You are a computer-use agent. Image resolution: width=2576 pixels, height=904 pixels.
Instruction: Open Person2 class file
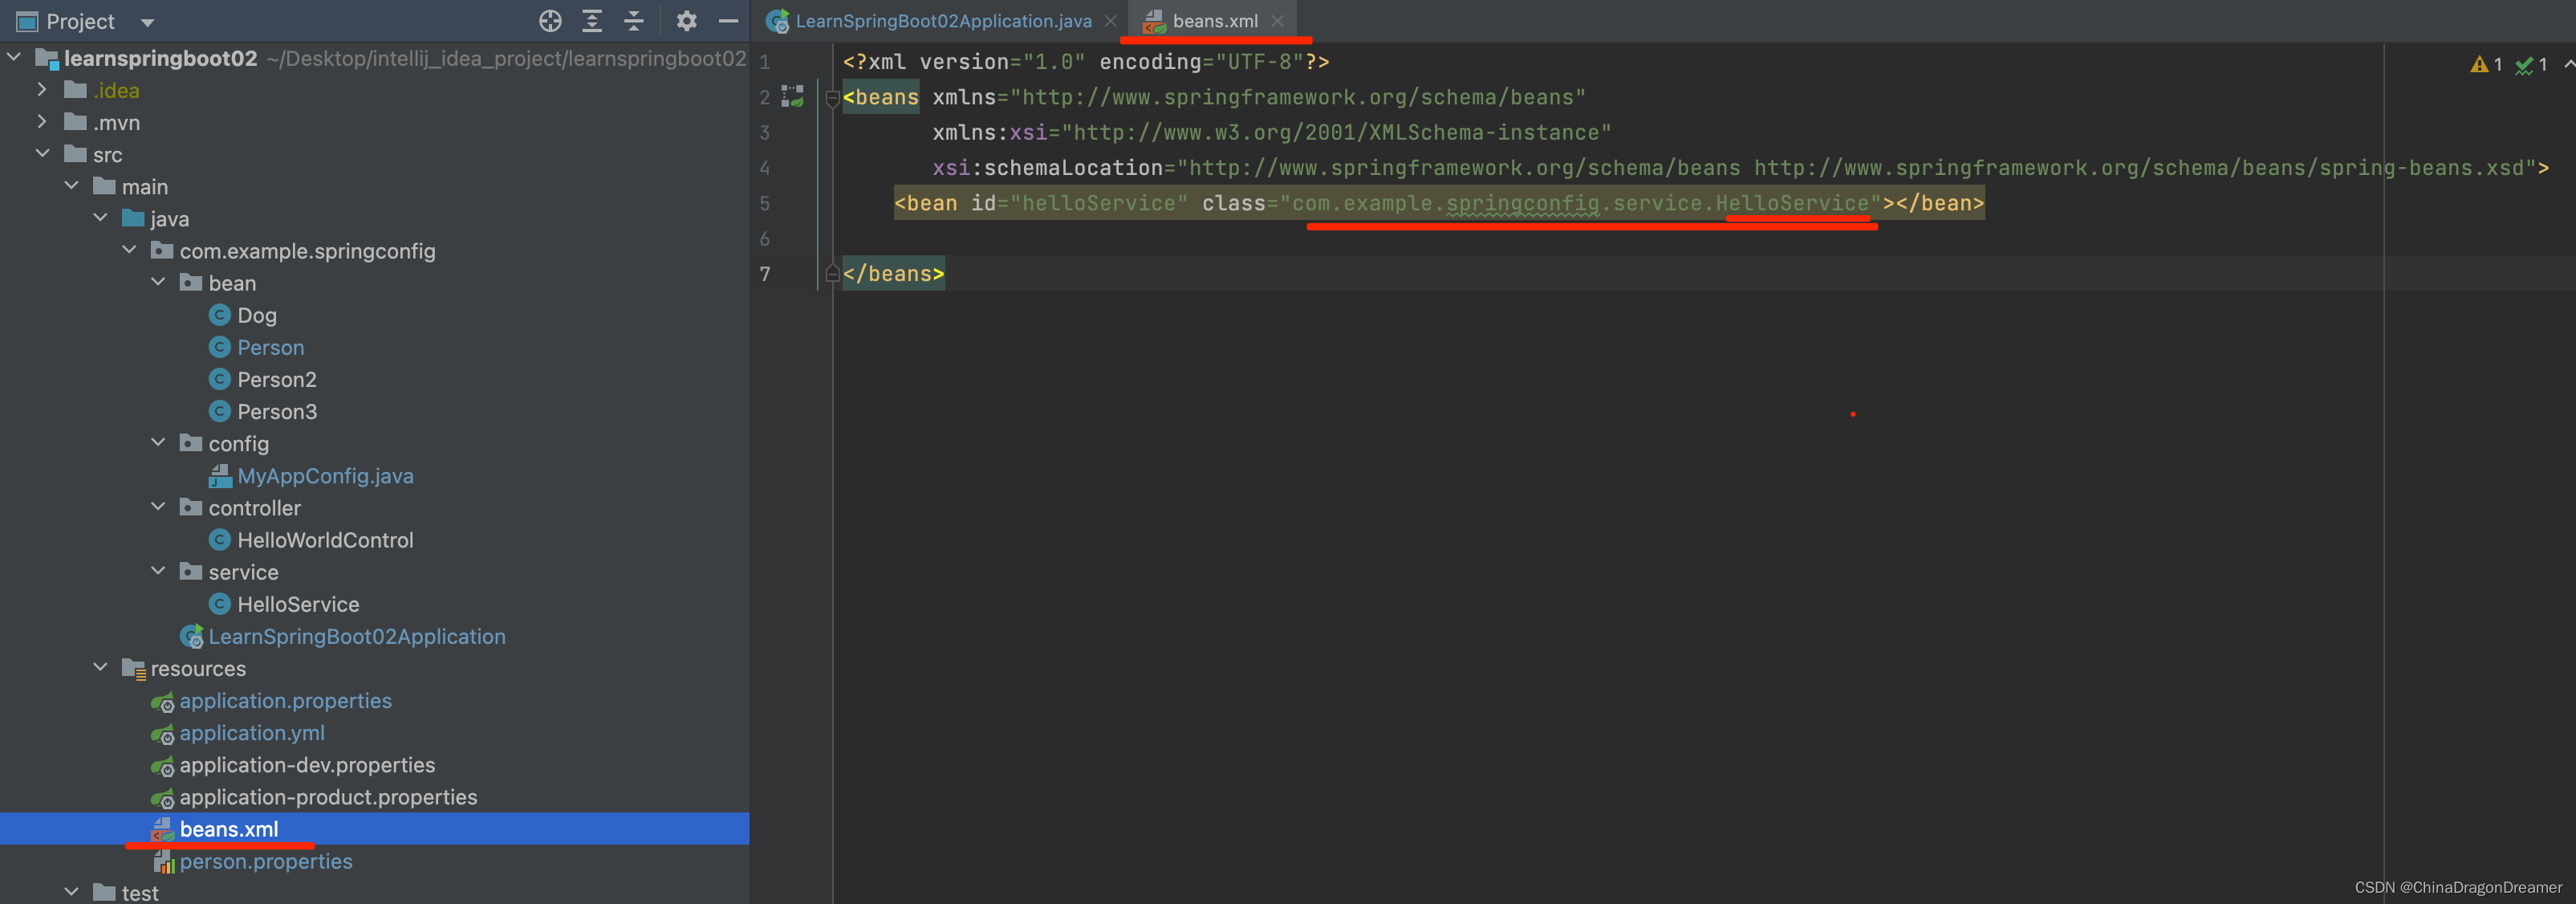coord(277,379)
